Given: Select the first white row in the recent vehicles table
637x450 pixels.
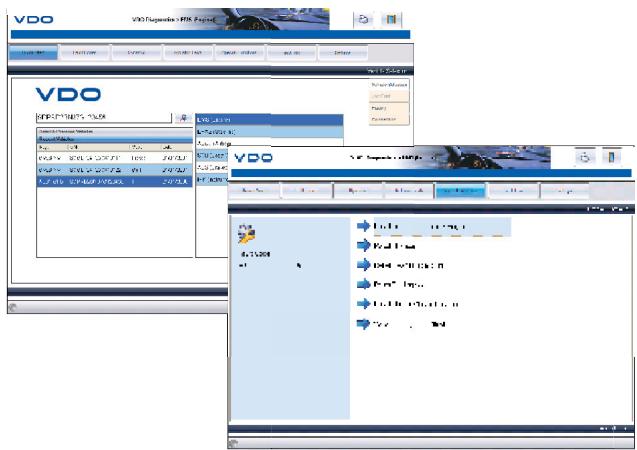Looking at the screenshot, I should pos(115,158).
